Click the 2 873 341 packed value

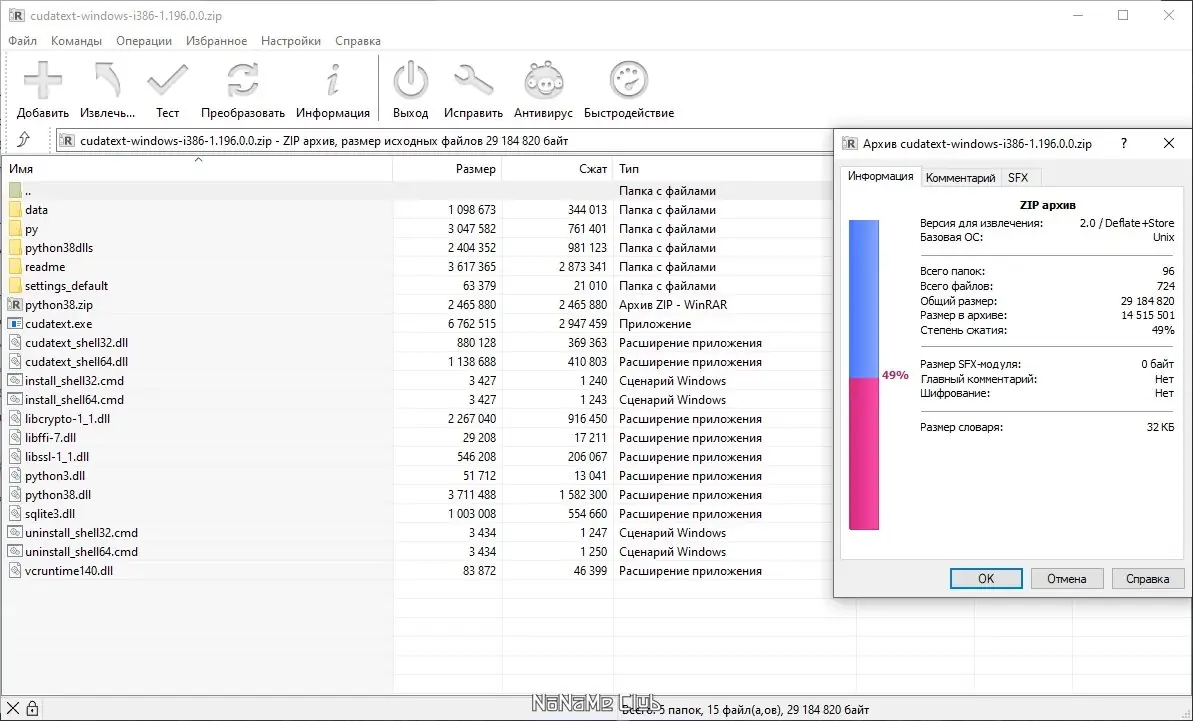coord(583,267)
